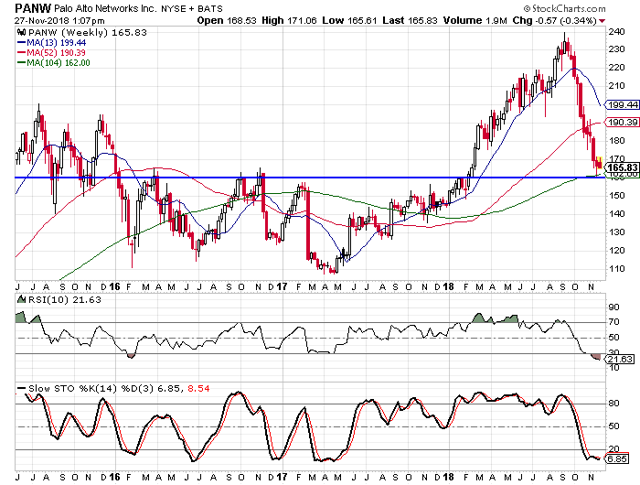Click the 165.83 last price label
The height and width of the screenshot is (485, 640).
tap(622, 168)
